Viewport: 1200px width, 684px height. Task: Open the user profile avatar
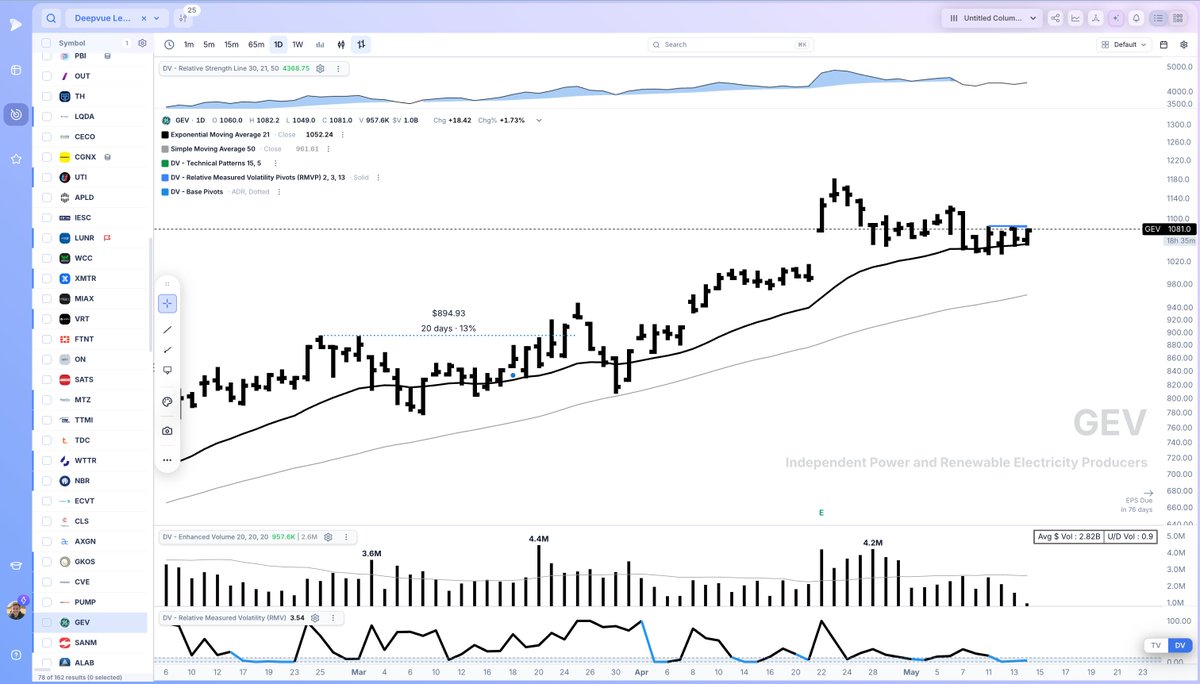pyautogui.click(x=15, y=609)
